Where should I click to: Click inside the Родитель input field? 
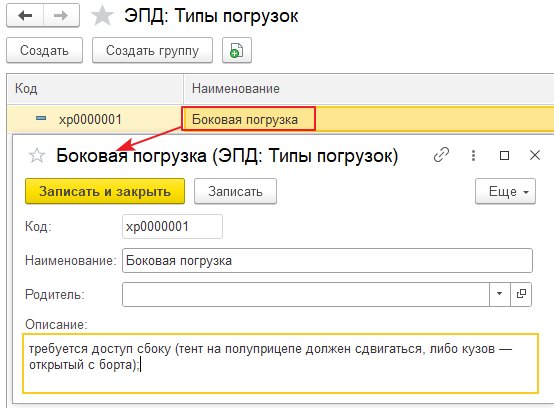click(306, 294)
